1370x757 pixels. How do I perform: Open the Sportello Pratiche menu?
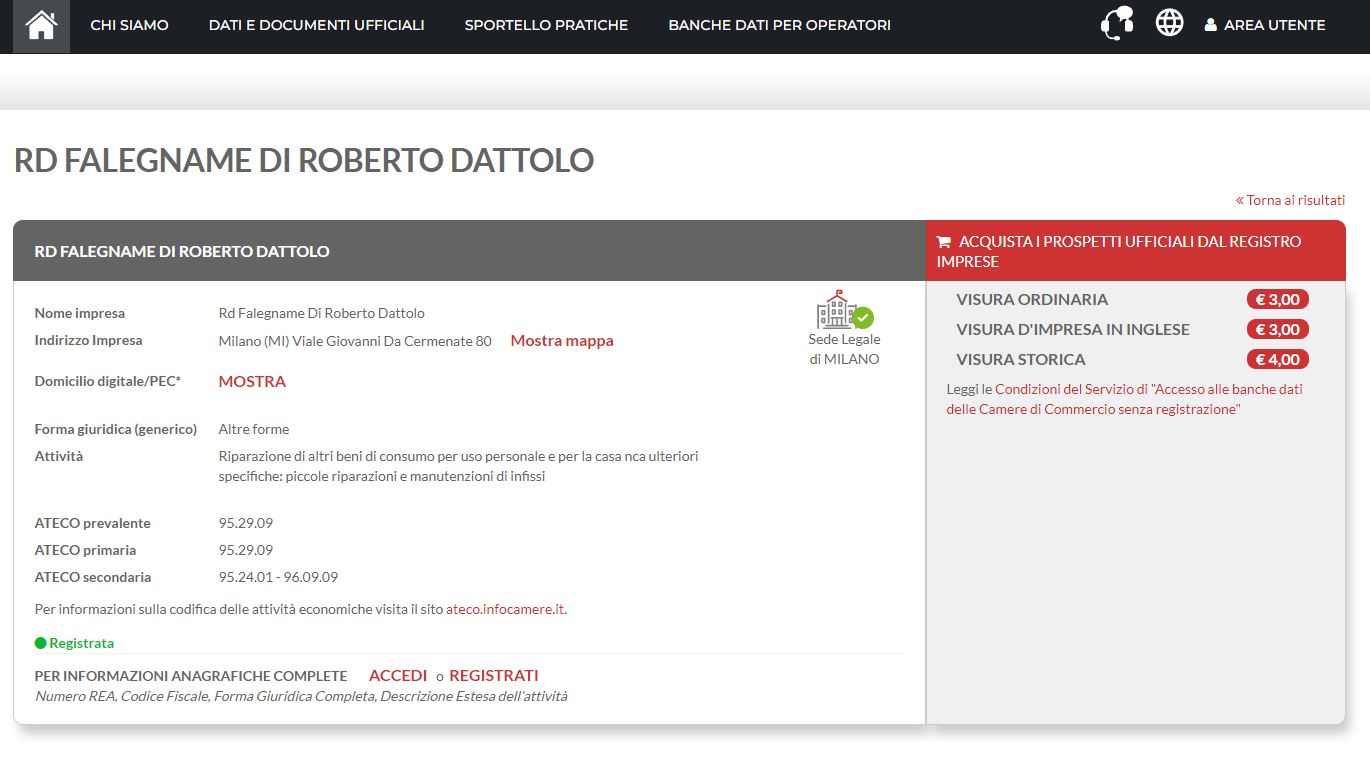click(x=546, y=25)
